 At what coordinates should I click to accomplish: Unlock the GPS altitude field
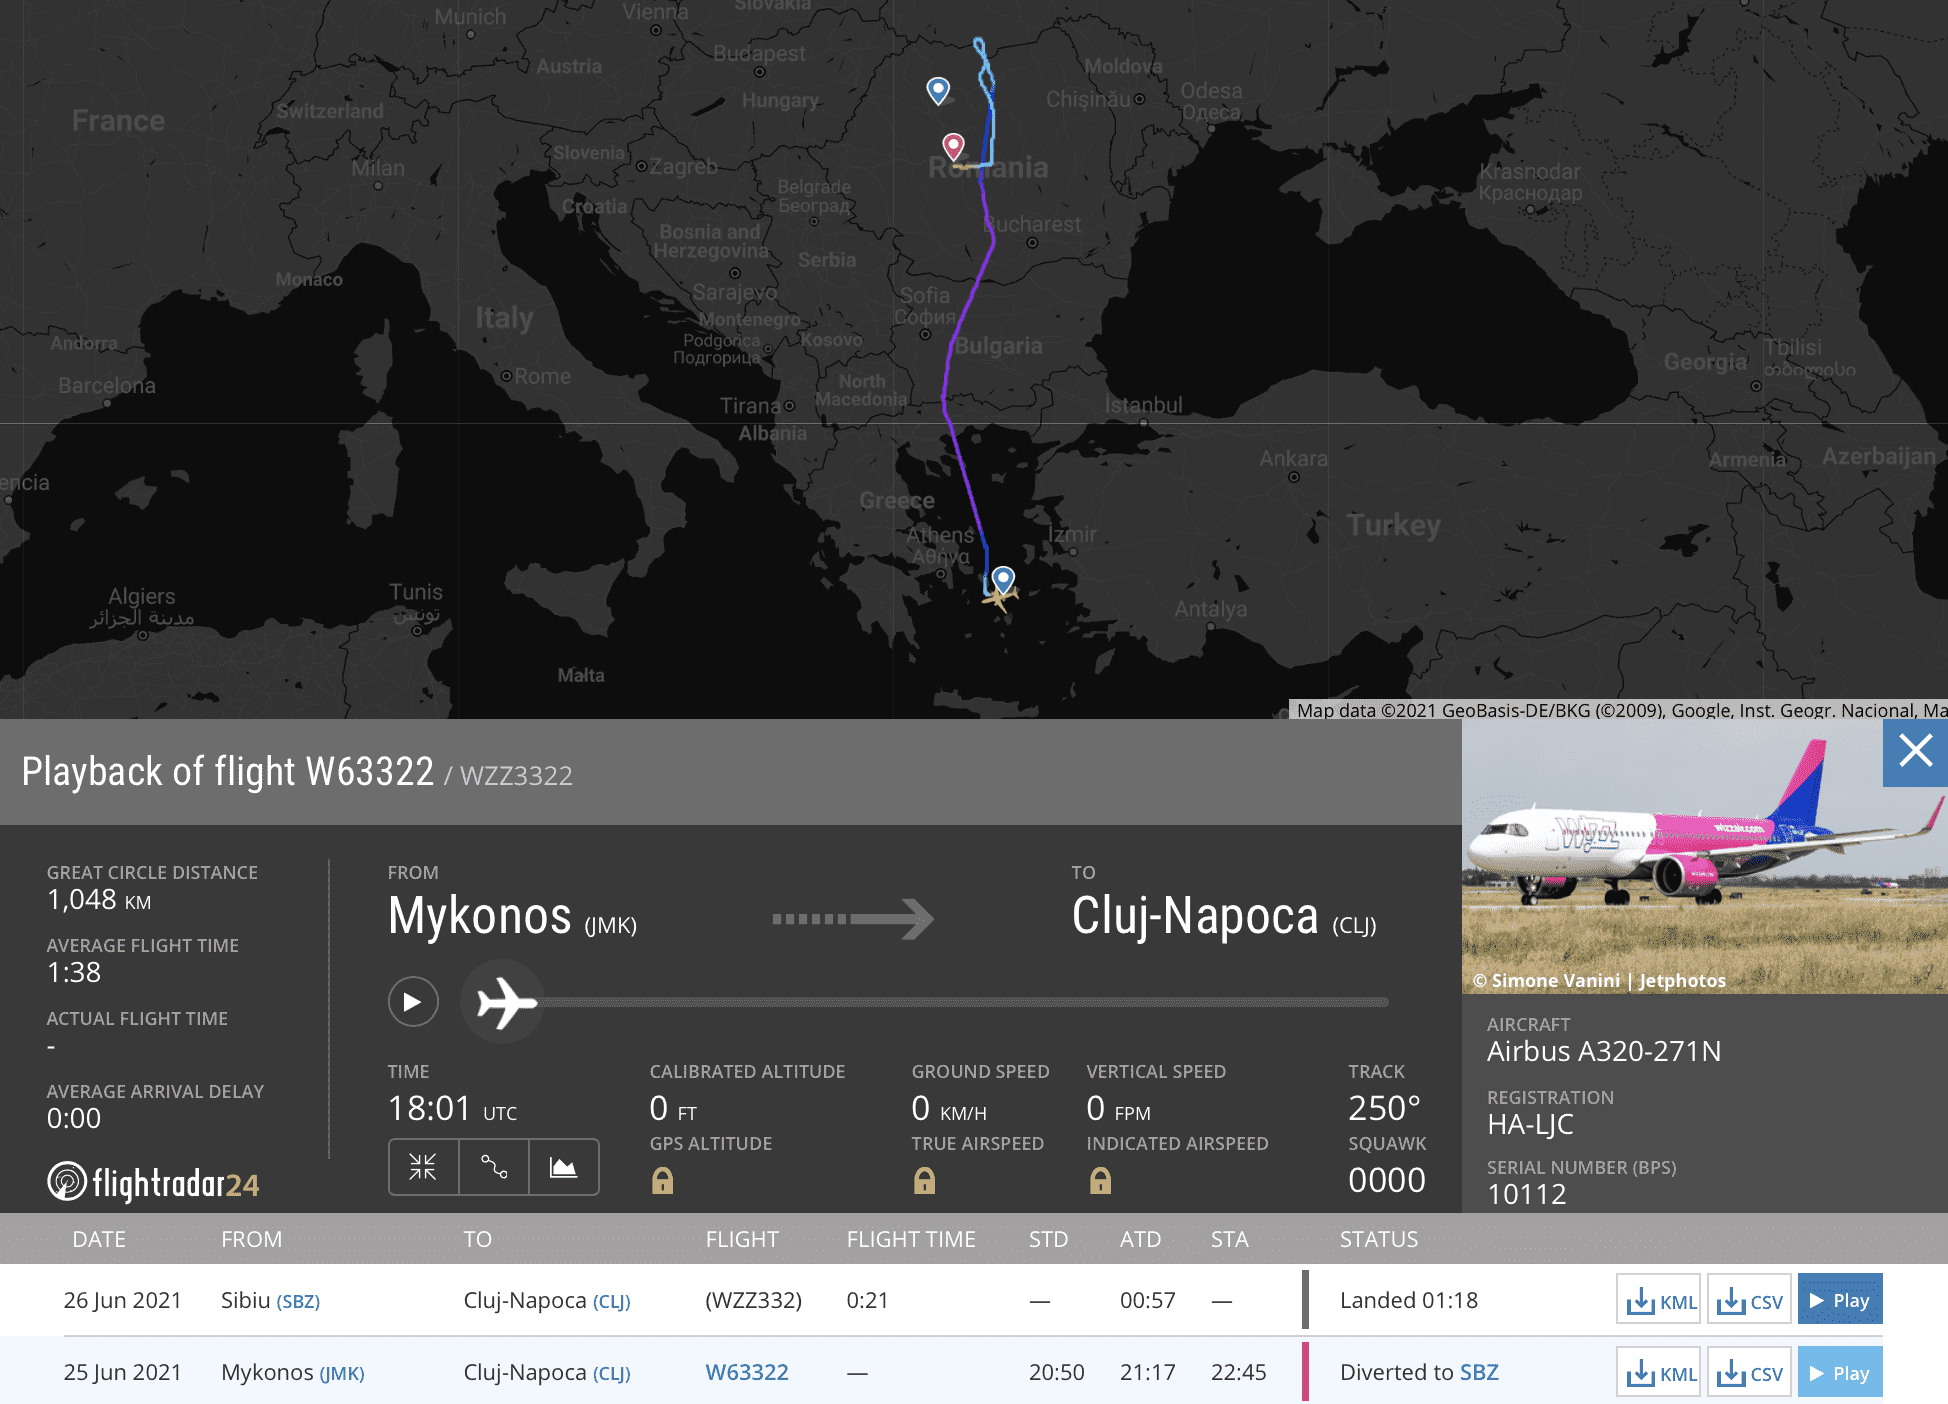(662, 1181)
